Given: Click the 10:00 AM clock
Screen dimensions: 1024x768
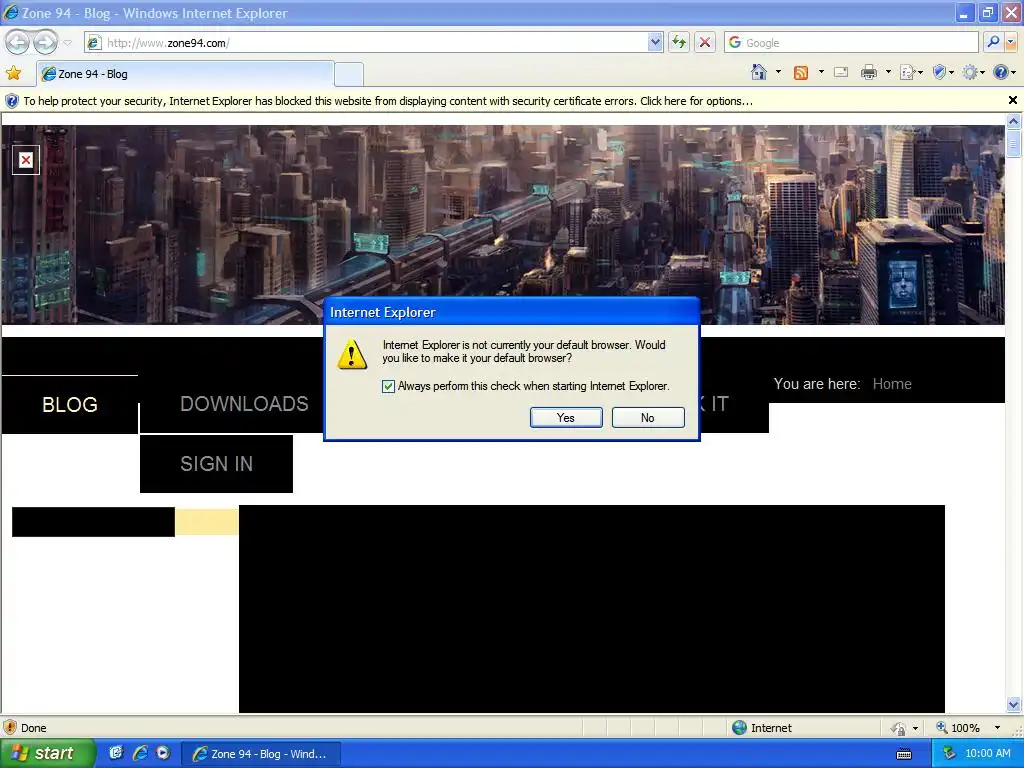Looking at the screenshot, I should click(987, 753).
